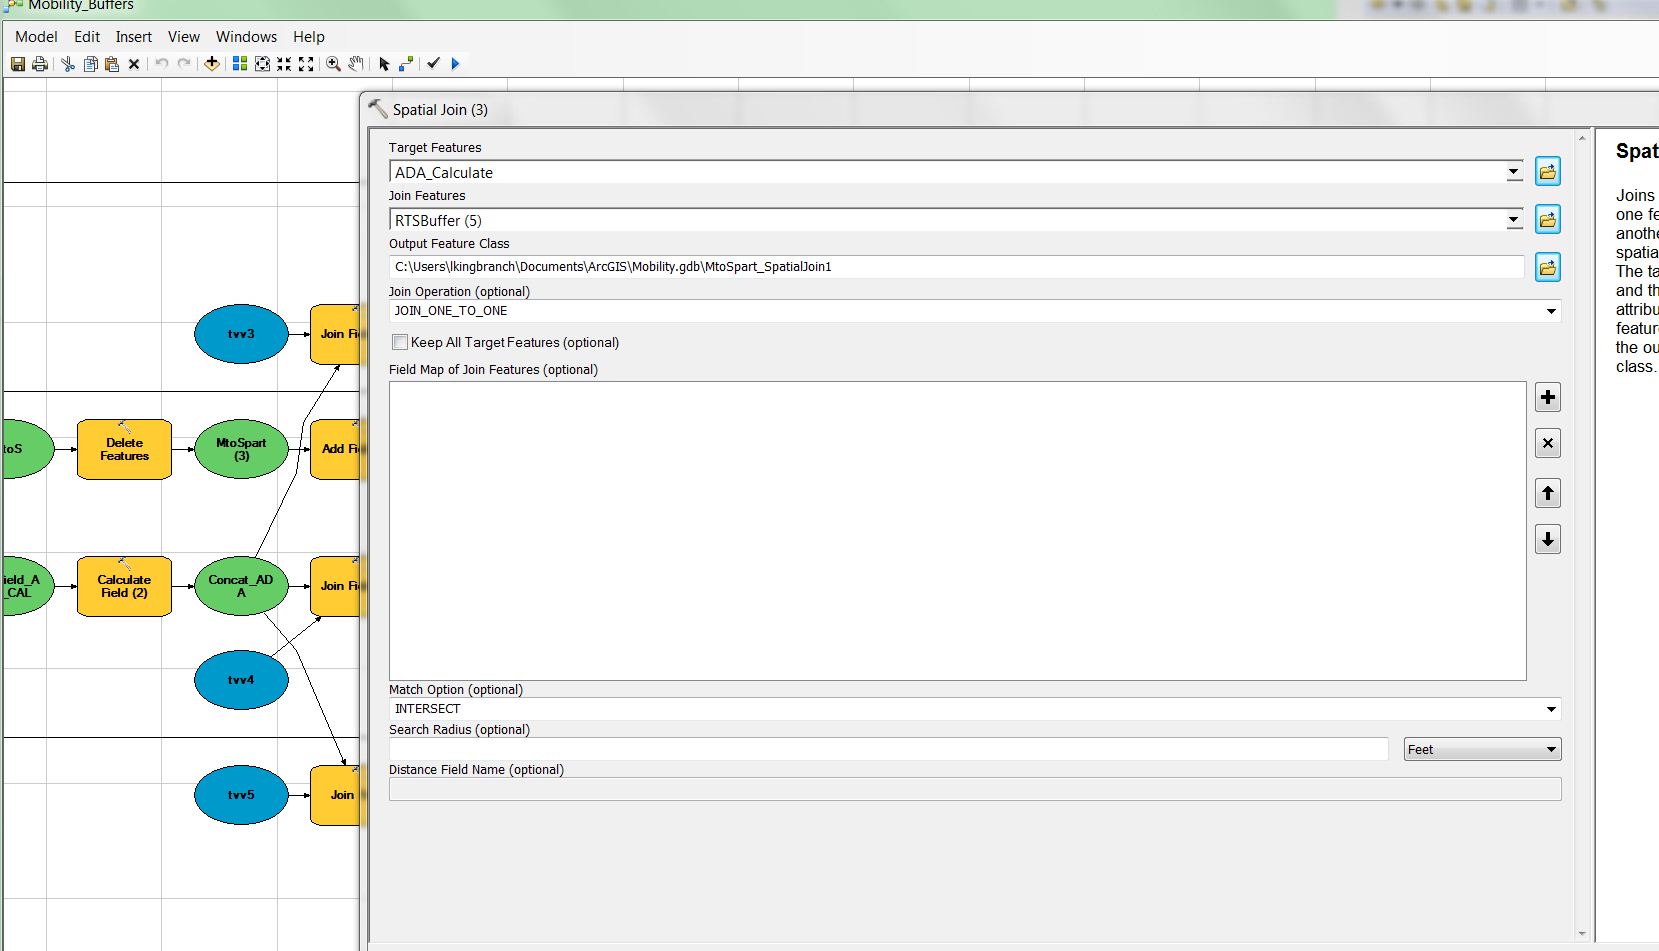Select the Delete Features tool box

[x=124, y=449]
